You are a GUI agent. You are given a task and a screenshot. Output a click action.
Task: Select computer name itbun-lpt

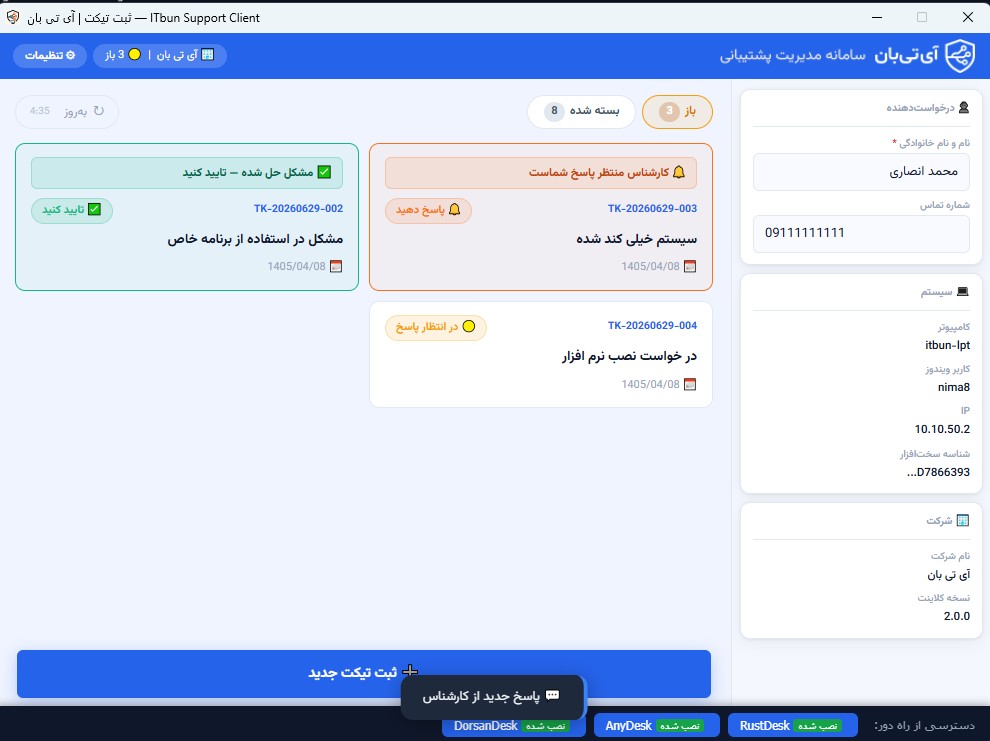(x=947, y=345)
